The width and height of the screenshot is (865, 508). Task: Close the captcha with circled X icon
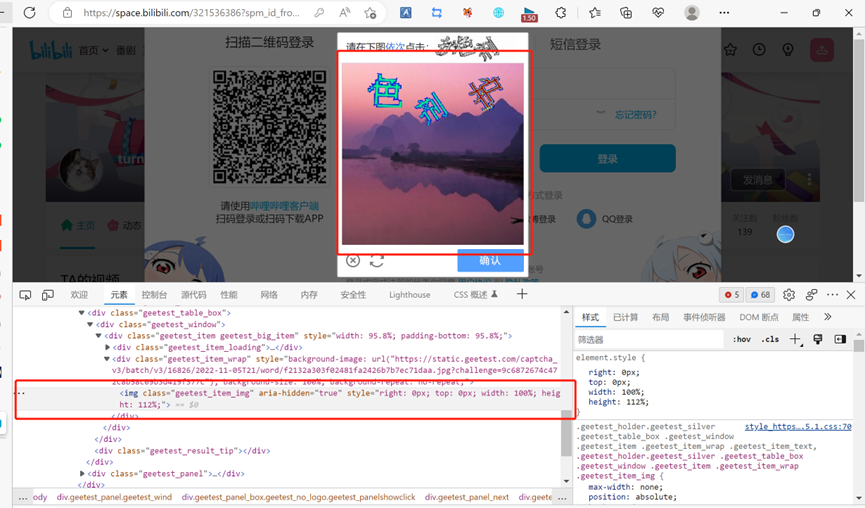[353, 260]
